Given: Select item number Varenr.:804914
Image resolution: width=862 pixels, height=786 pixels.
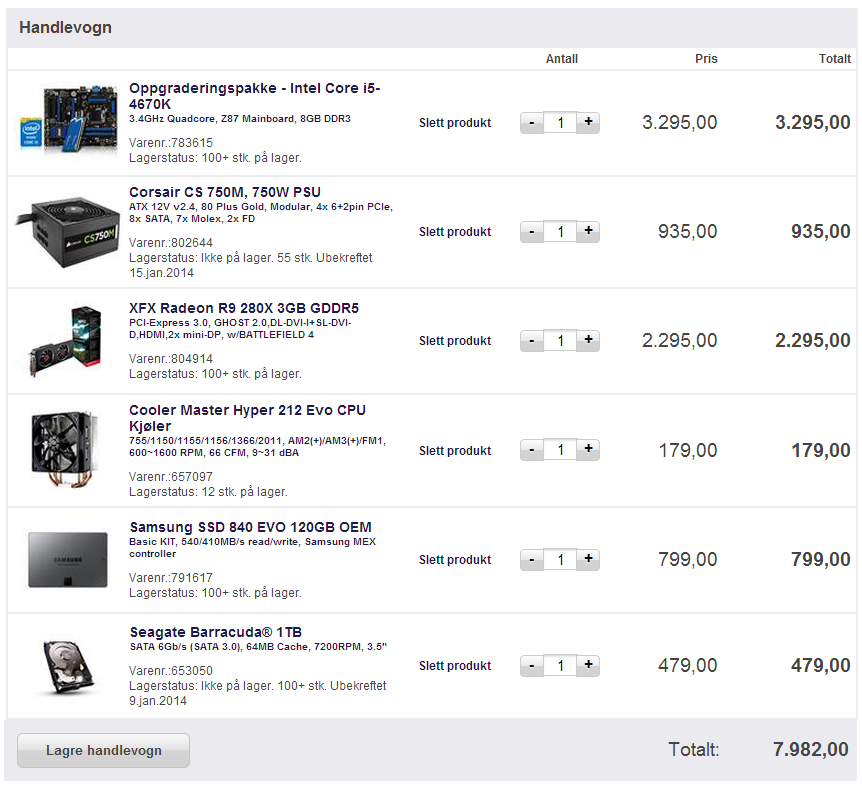Looking at the screenshot, I should point(170,359).
